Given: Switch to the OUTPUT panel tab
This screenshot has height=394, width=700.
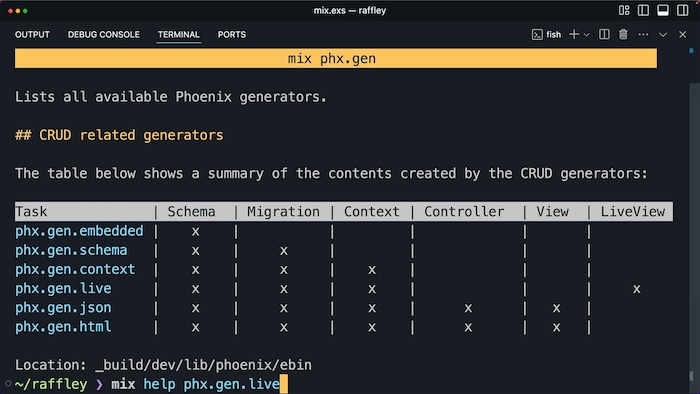Looking at the screenshot, I should click(32, 34).
